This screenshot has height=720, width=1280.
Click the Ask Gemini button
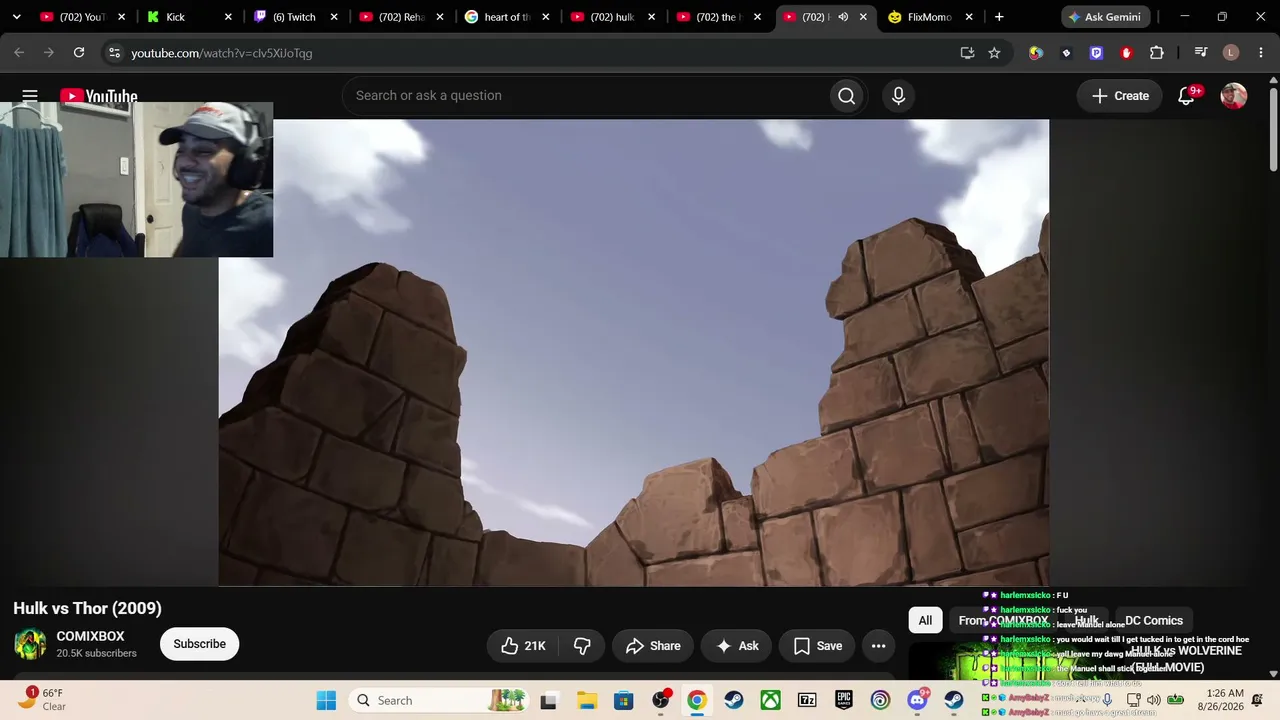pyautogui.click(x=1106, y=17)
